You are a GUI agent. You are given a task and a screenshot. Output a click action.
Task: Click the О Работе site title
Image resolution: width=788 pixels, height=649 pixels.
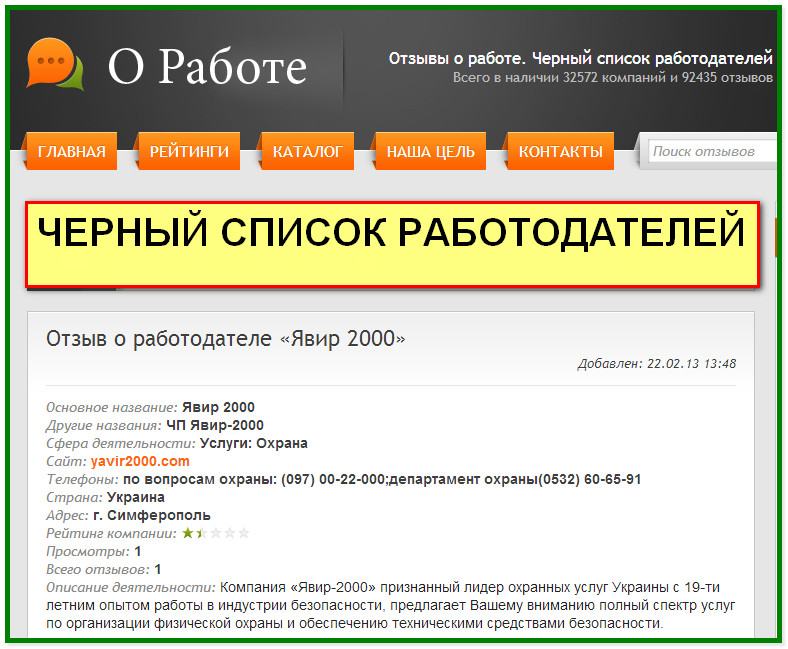[x=207, y=66]
